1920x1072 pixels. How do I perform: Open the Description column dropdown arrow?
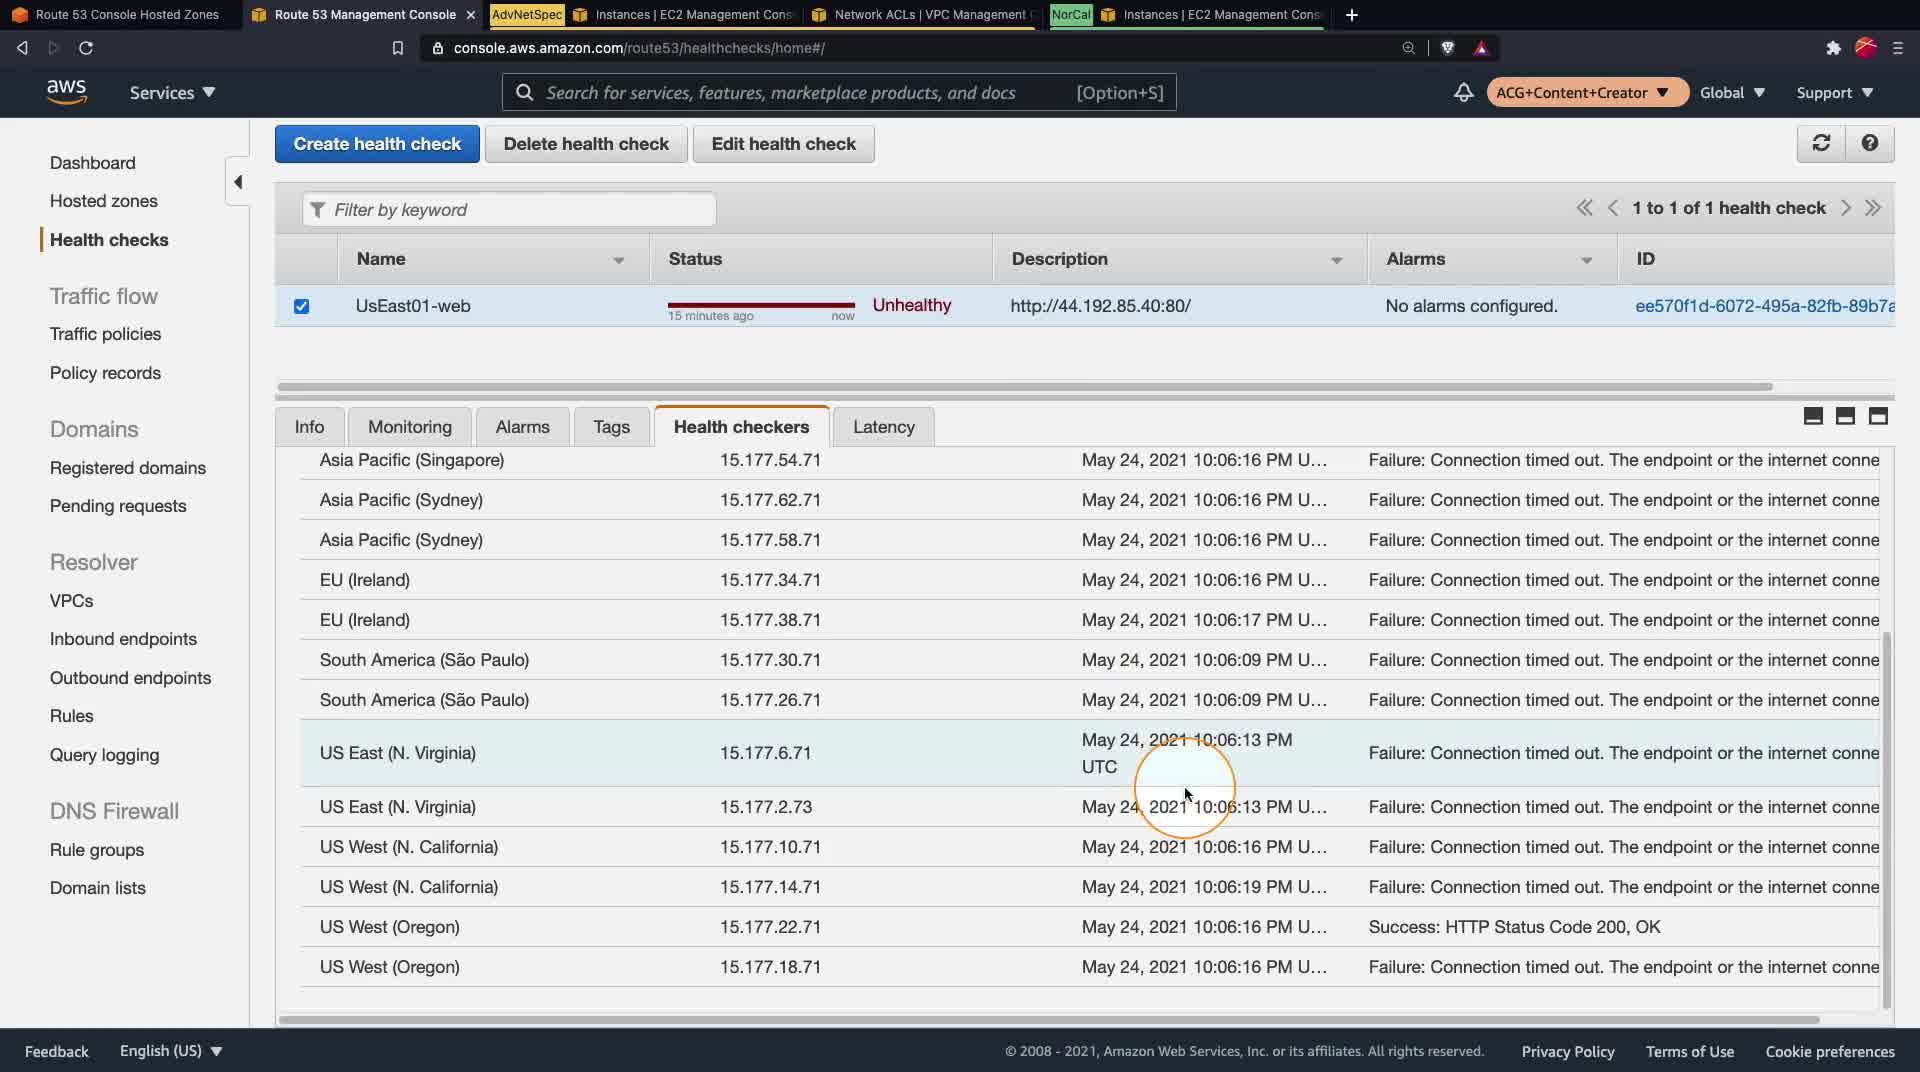click(x=1337, y=260)
